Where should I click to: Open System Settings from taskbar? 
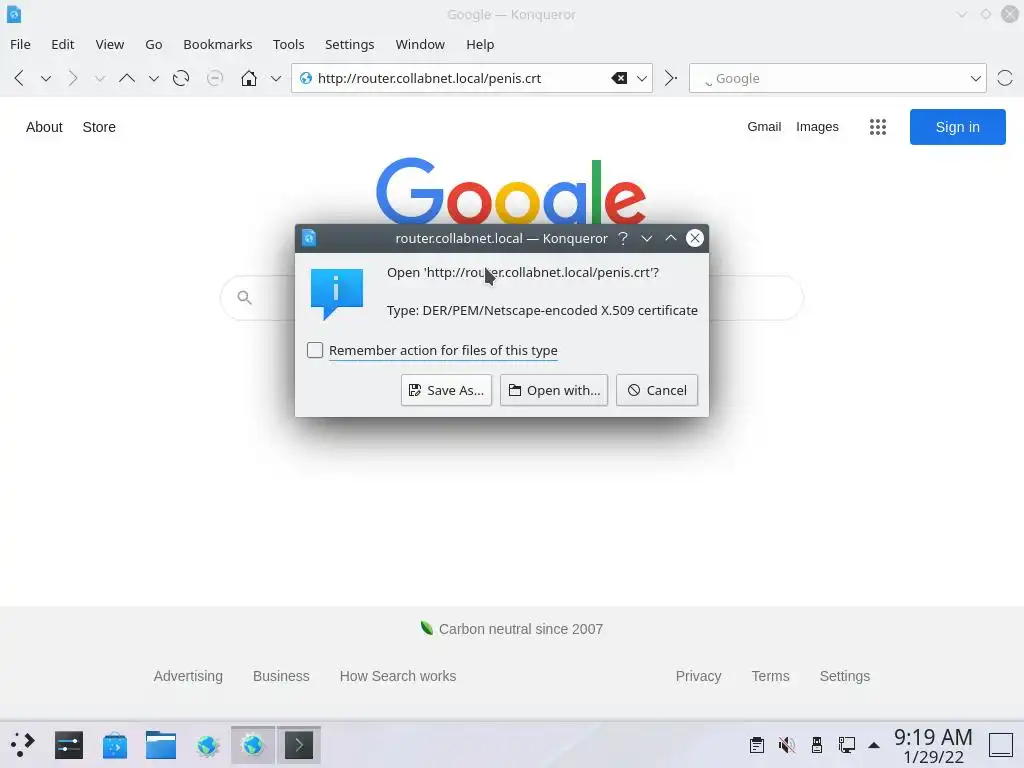[x=69, y=745]
